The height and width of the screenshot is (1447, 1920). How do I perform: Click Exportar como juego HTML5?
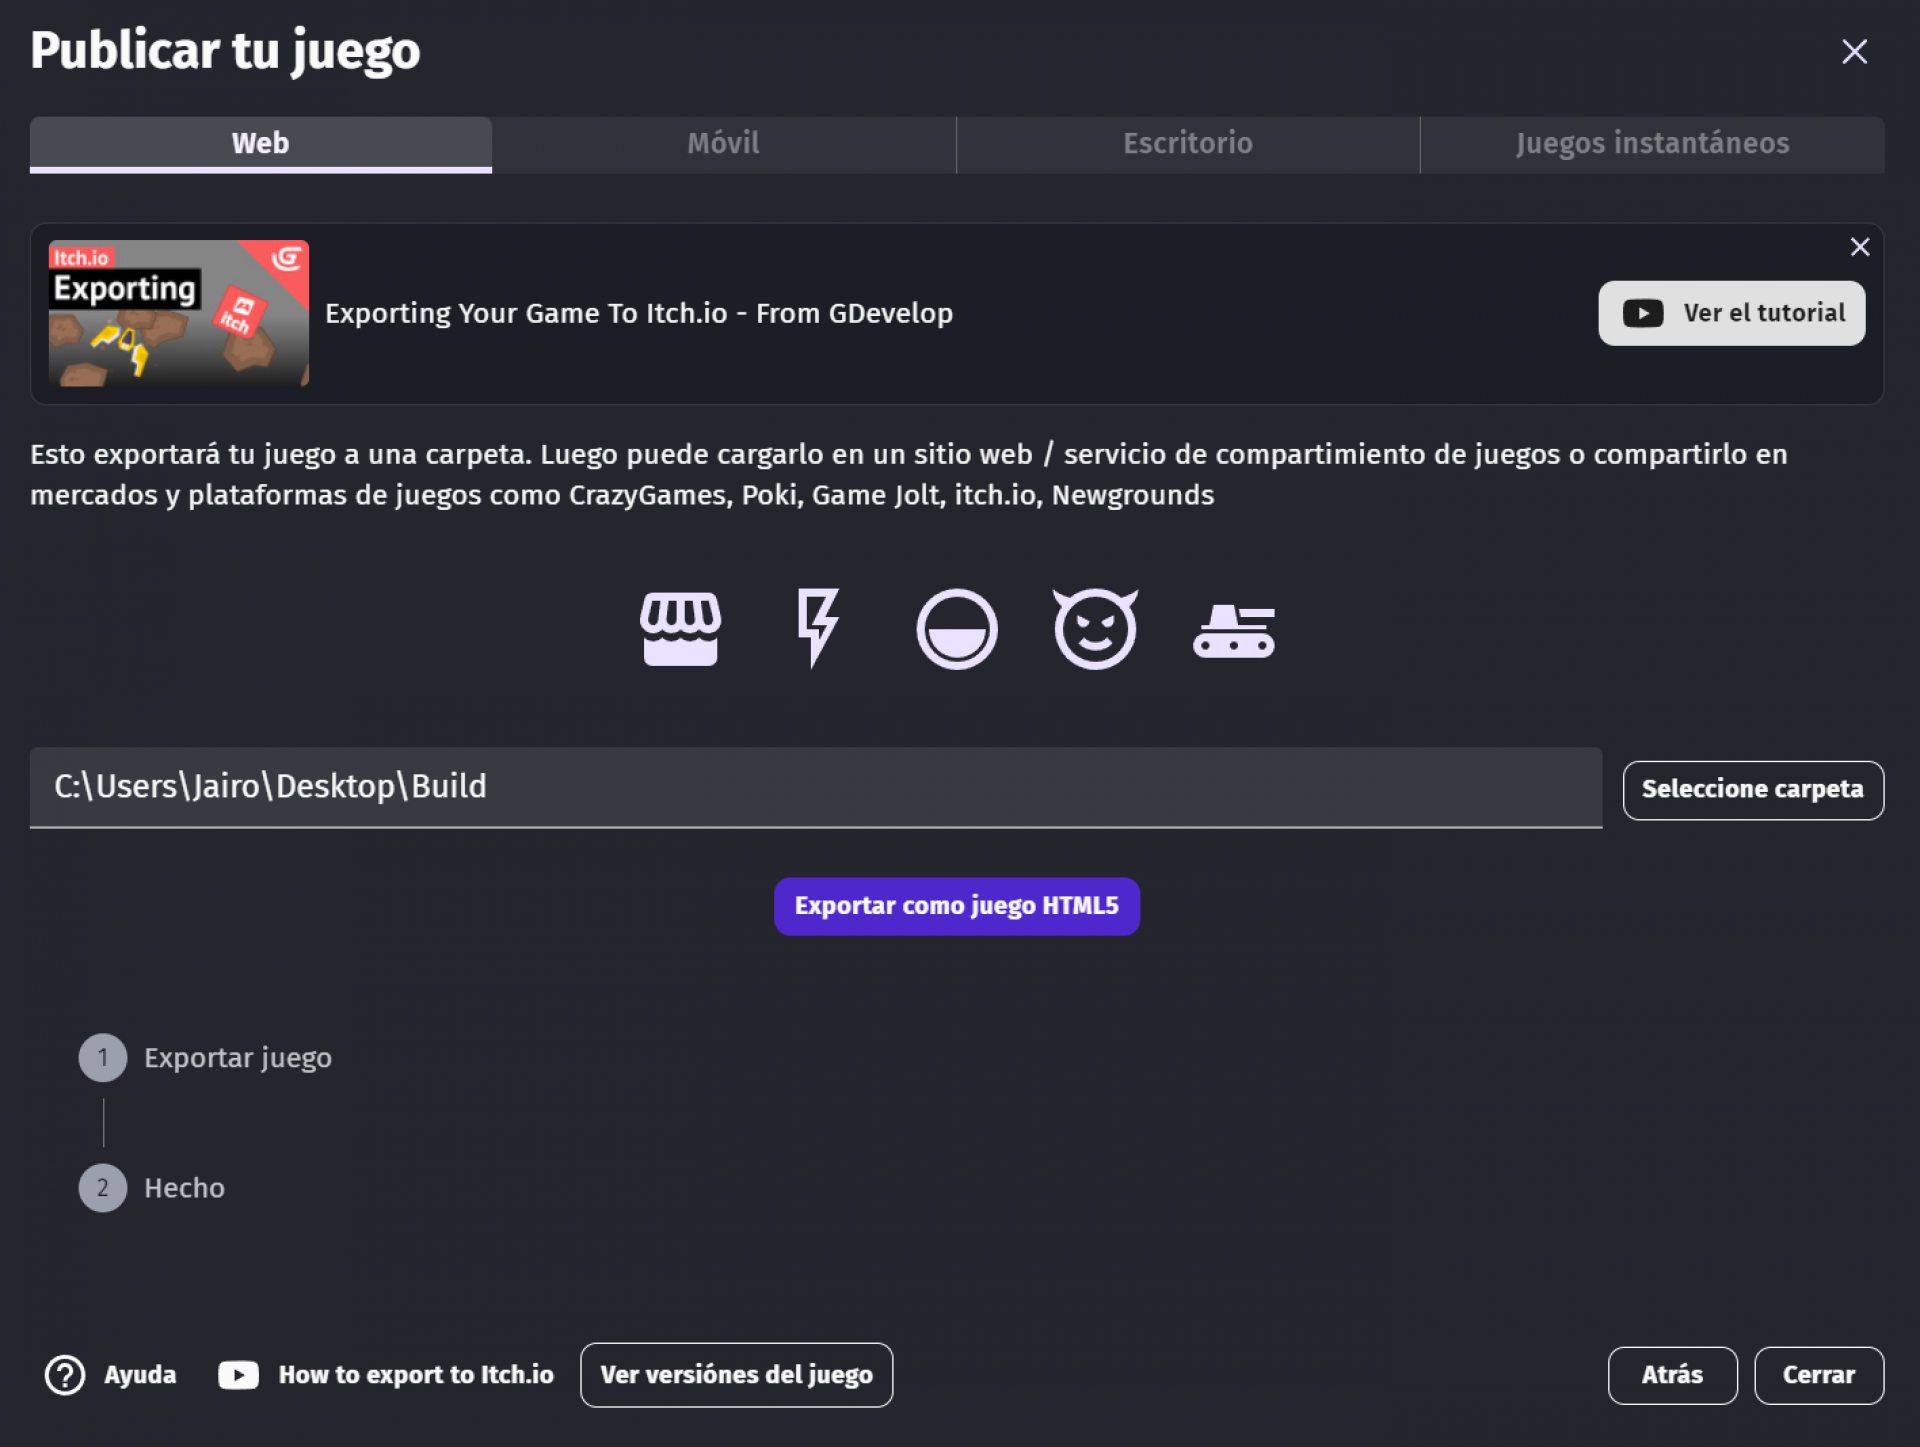(x=957, y=906)
